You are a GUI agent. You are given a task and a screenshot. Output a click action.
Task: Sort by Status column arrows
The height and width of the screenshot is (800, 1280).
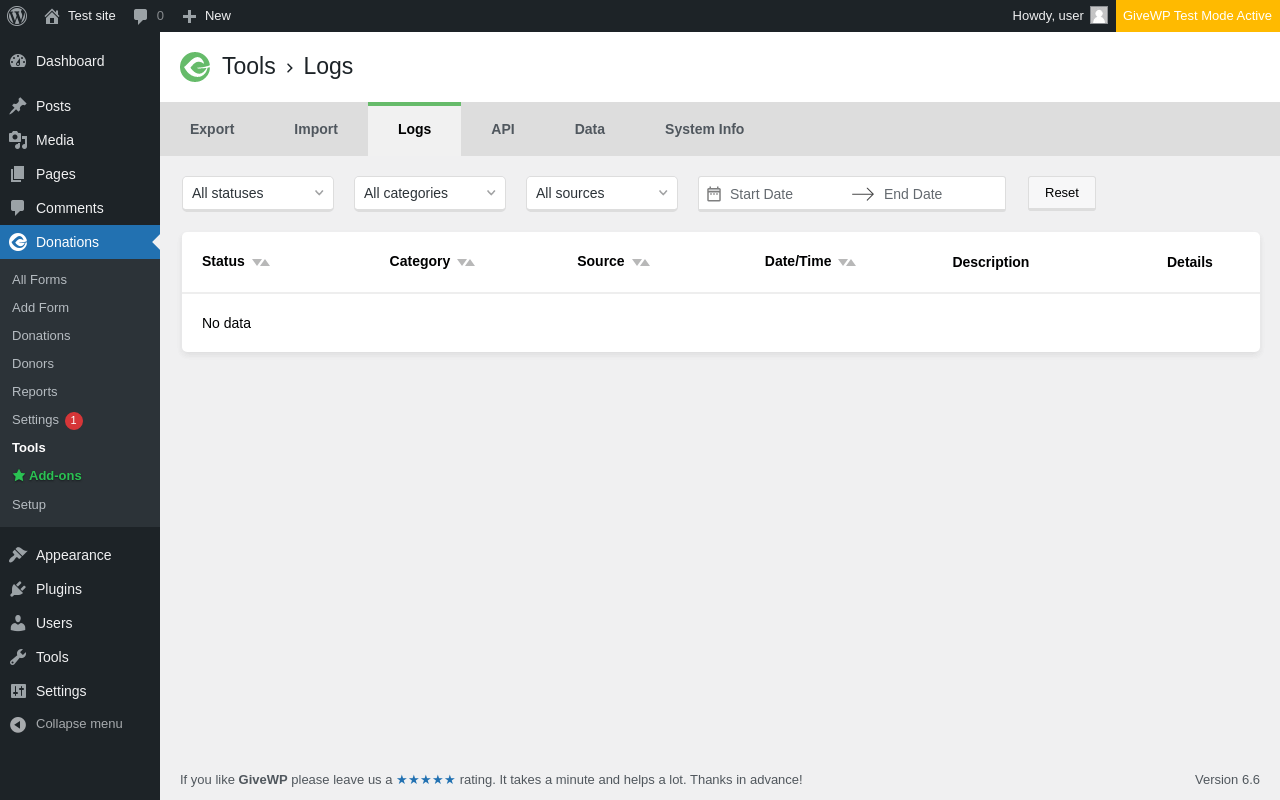261,262
